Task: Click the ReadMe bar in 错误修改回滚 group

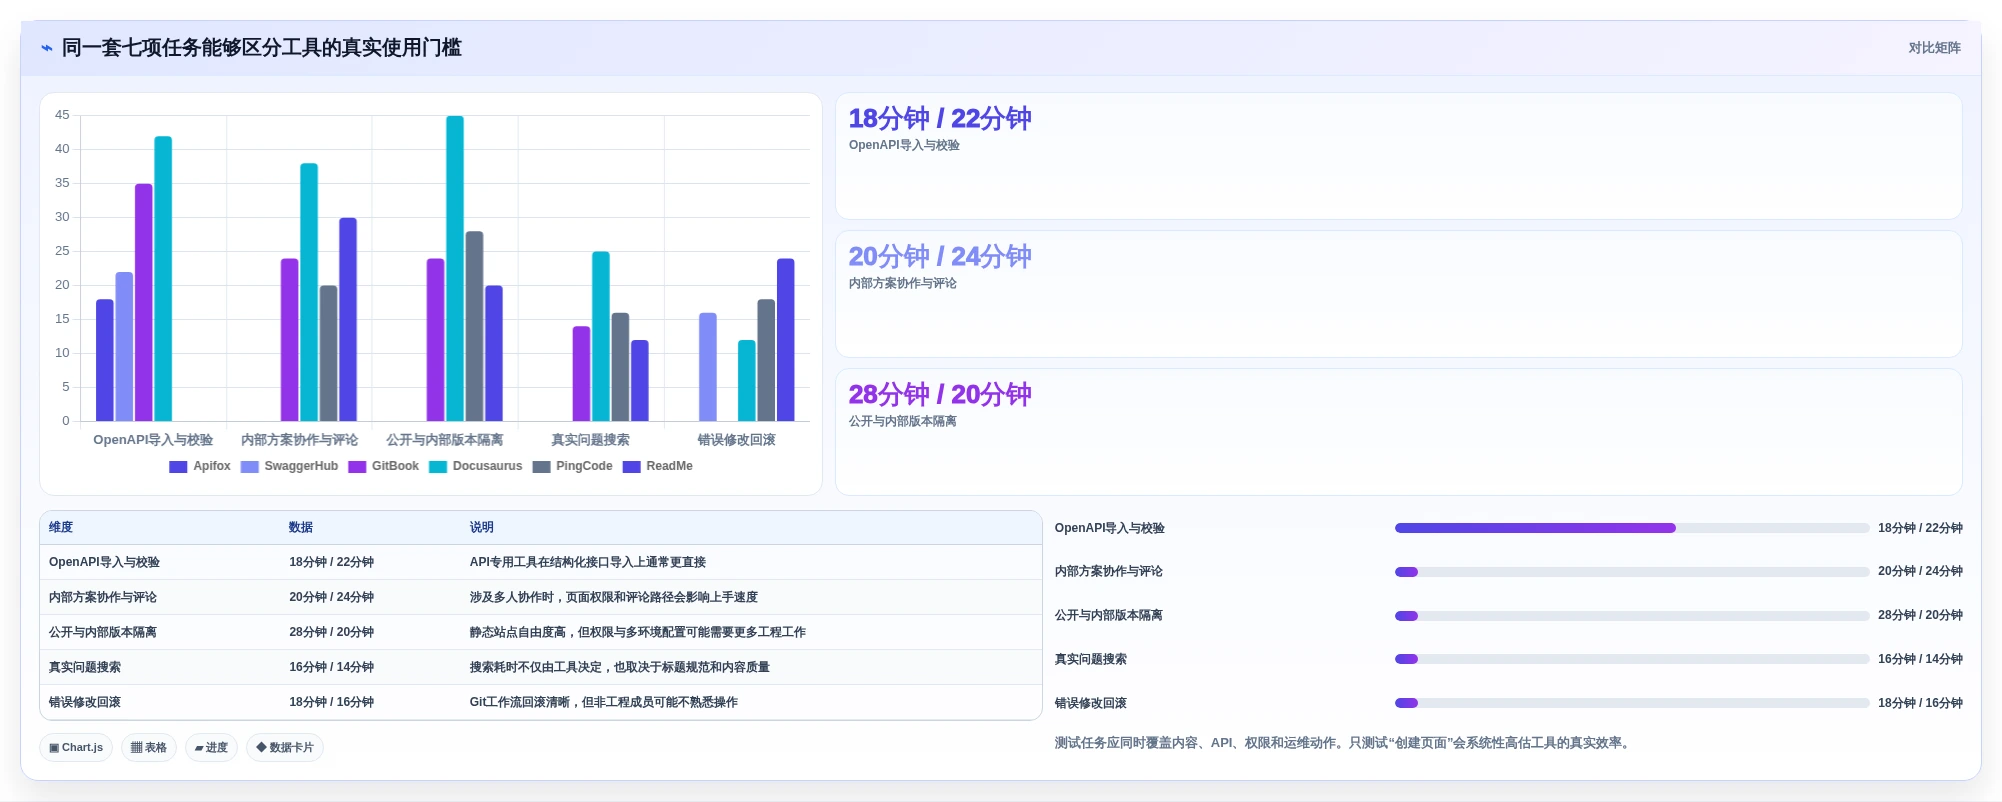Action: [786, 340]
